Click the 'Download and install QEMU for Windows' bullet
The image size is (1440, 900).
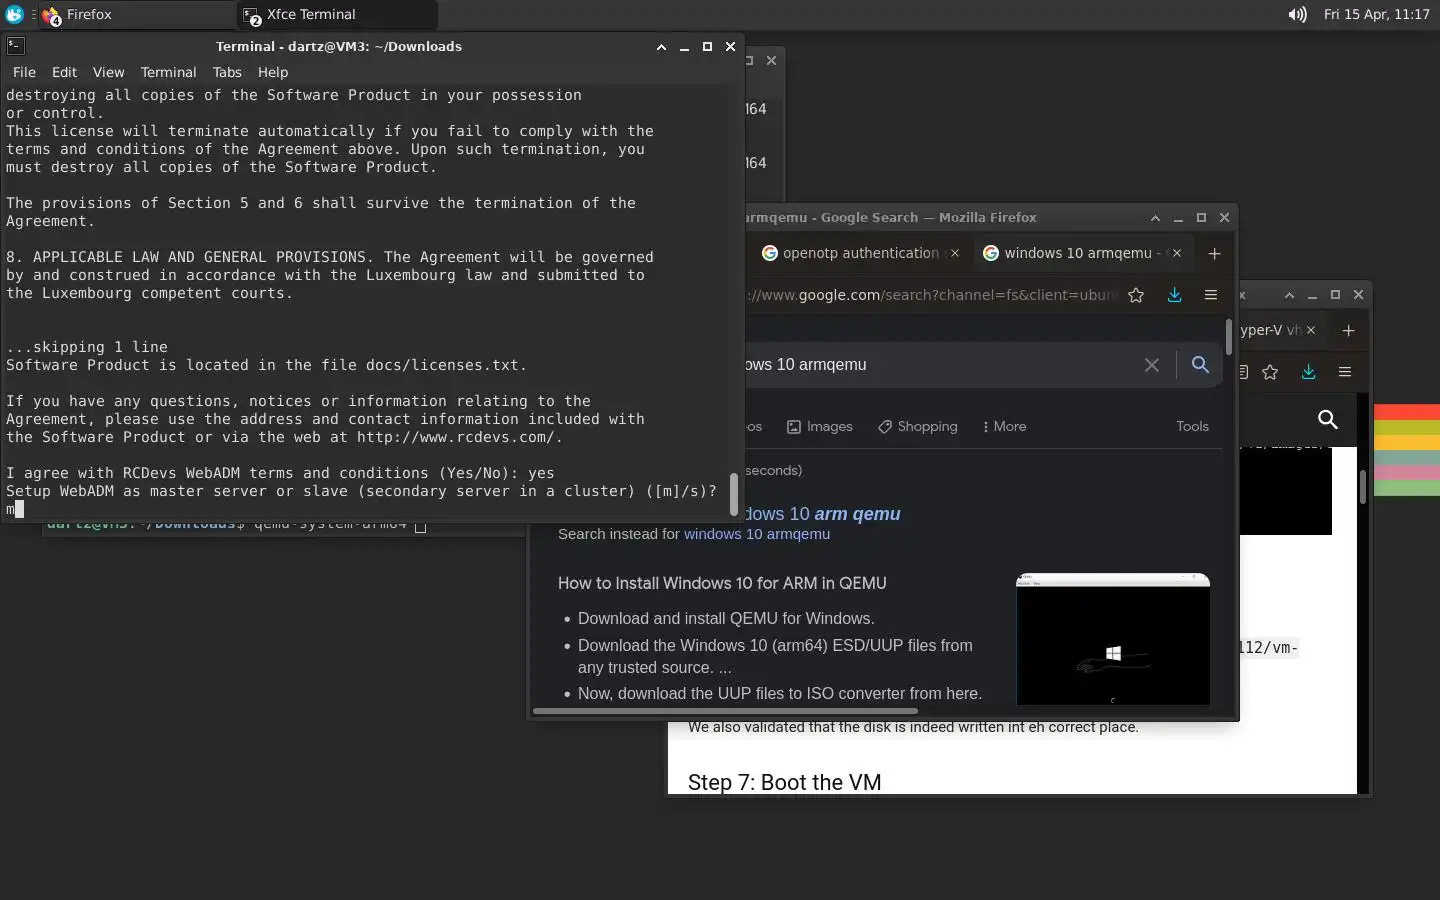click(726, 618)
